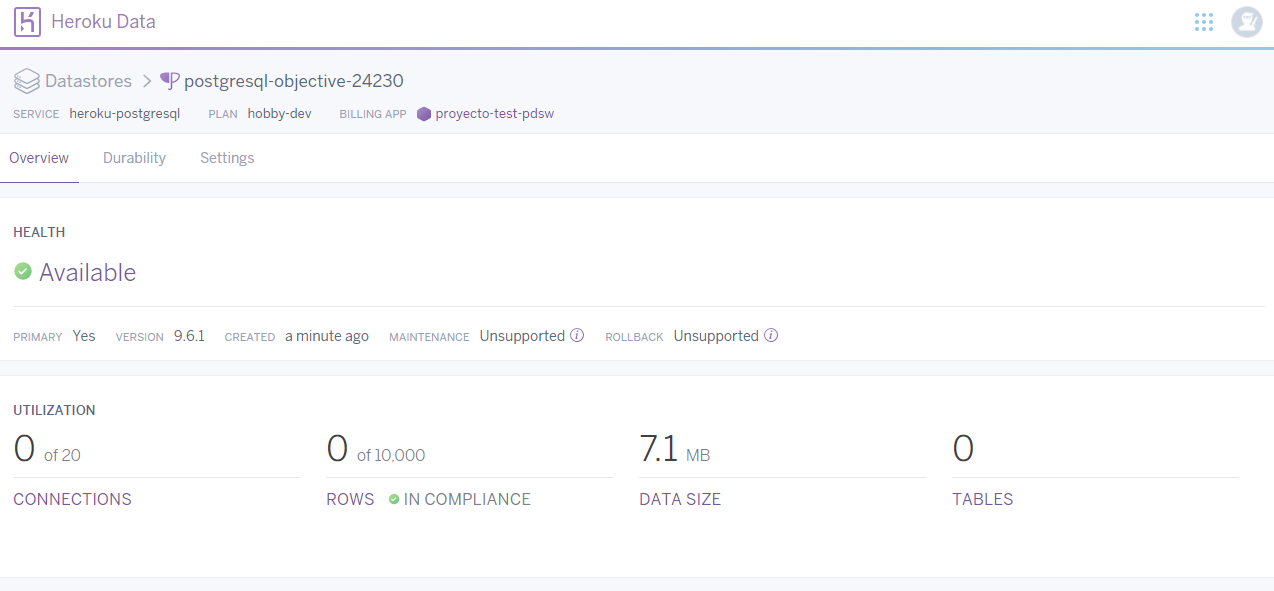Click postgresql-objective-24230 datastore name
This screenshot has height=591, width=1274.
point(294,81)
